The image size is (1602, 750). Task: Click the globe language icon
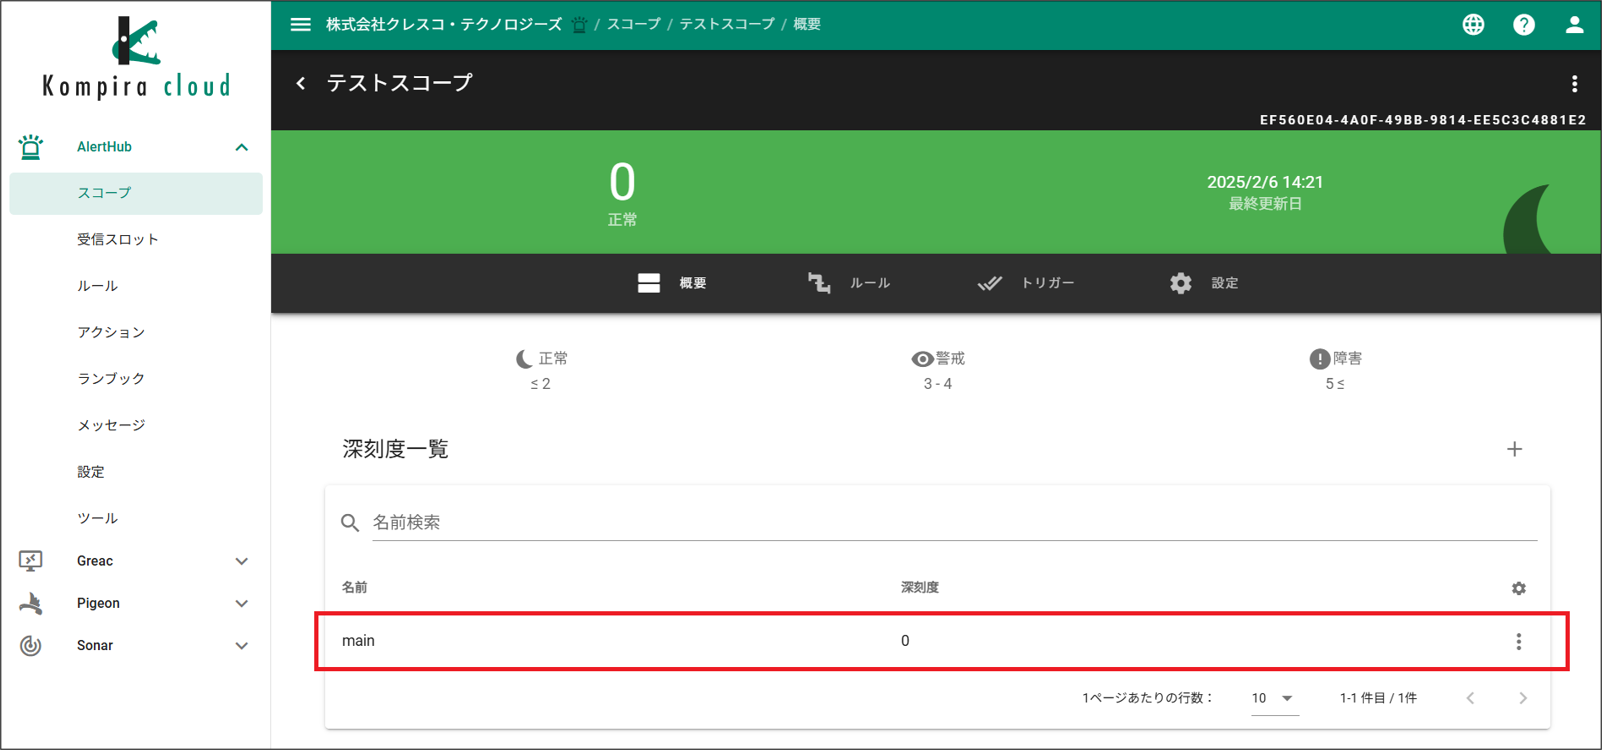(x=1473, y=24)
